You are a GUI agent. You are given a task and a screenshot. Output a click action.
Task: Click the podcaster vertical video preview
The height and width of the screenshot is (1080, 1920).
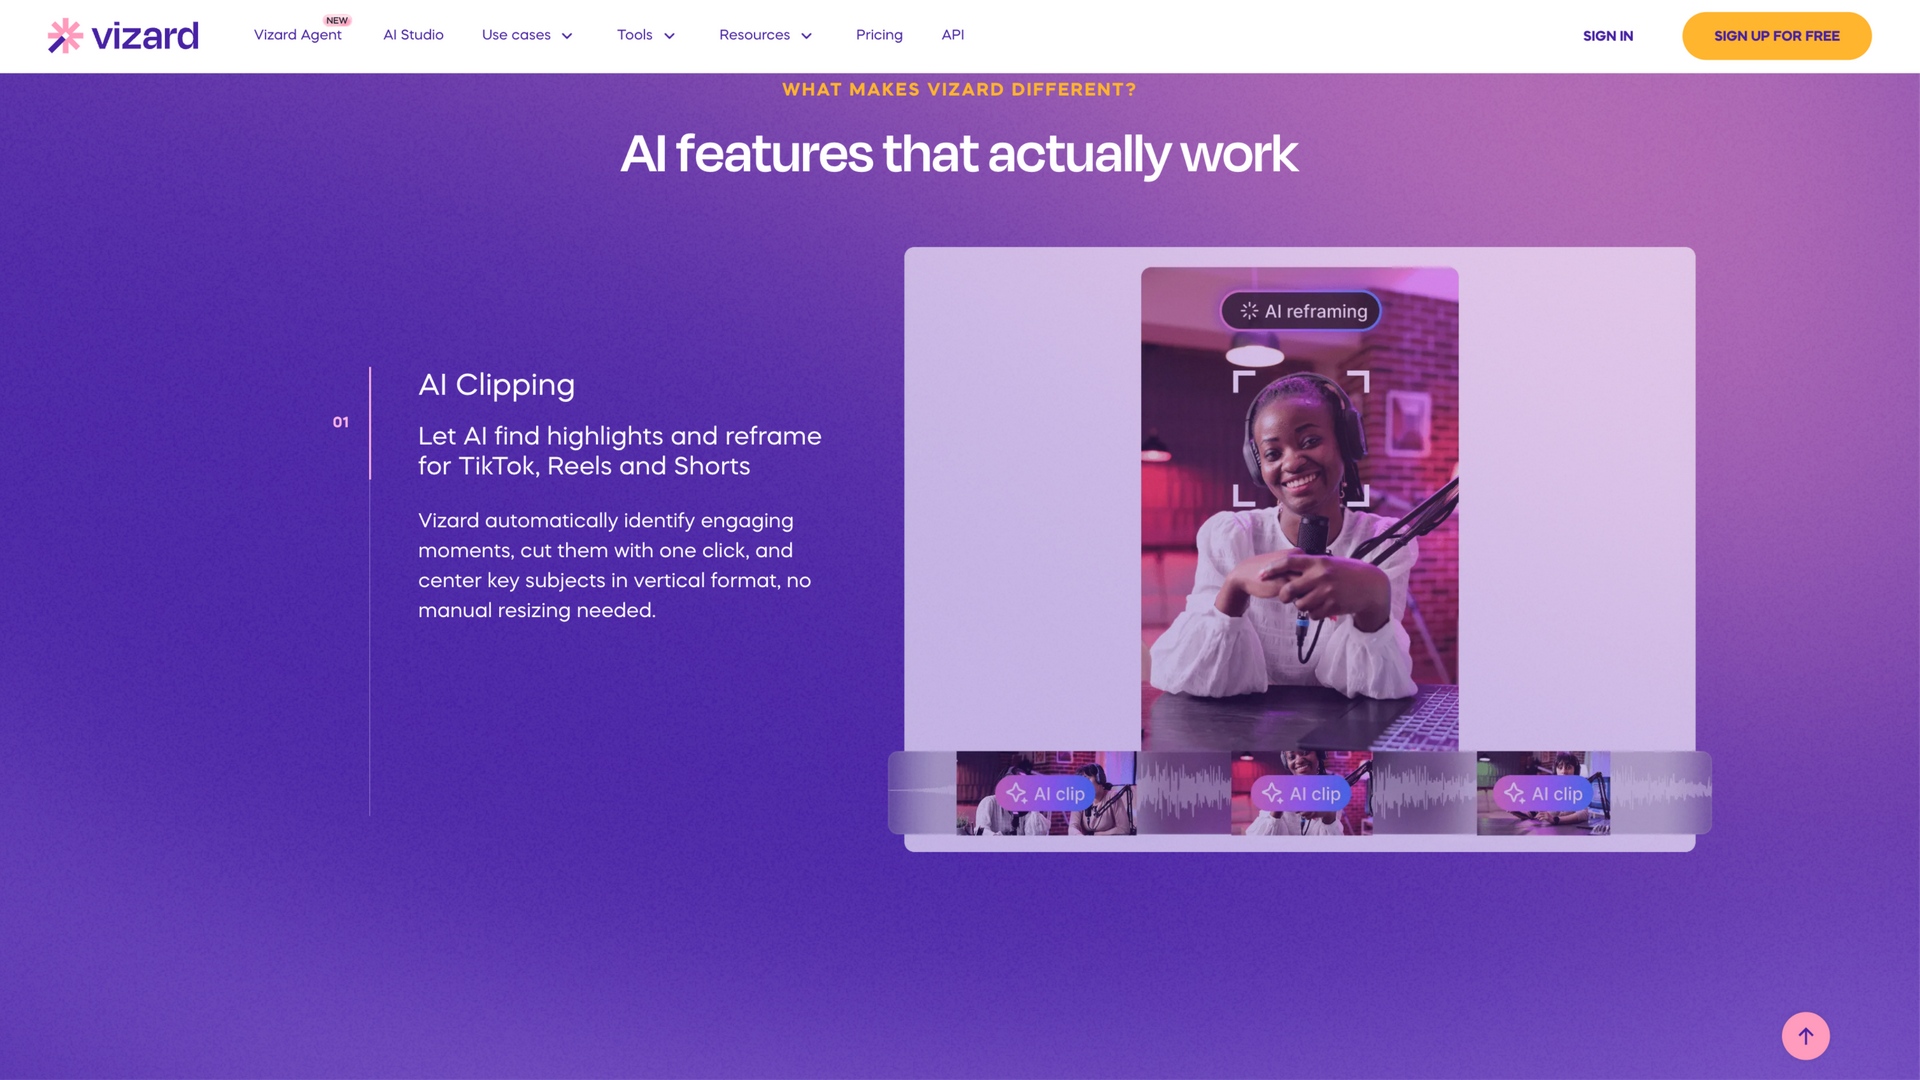click(x=1300, y=509)
